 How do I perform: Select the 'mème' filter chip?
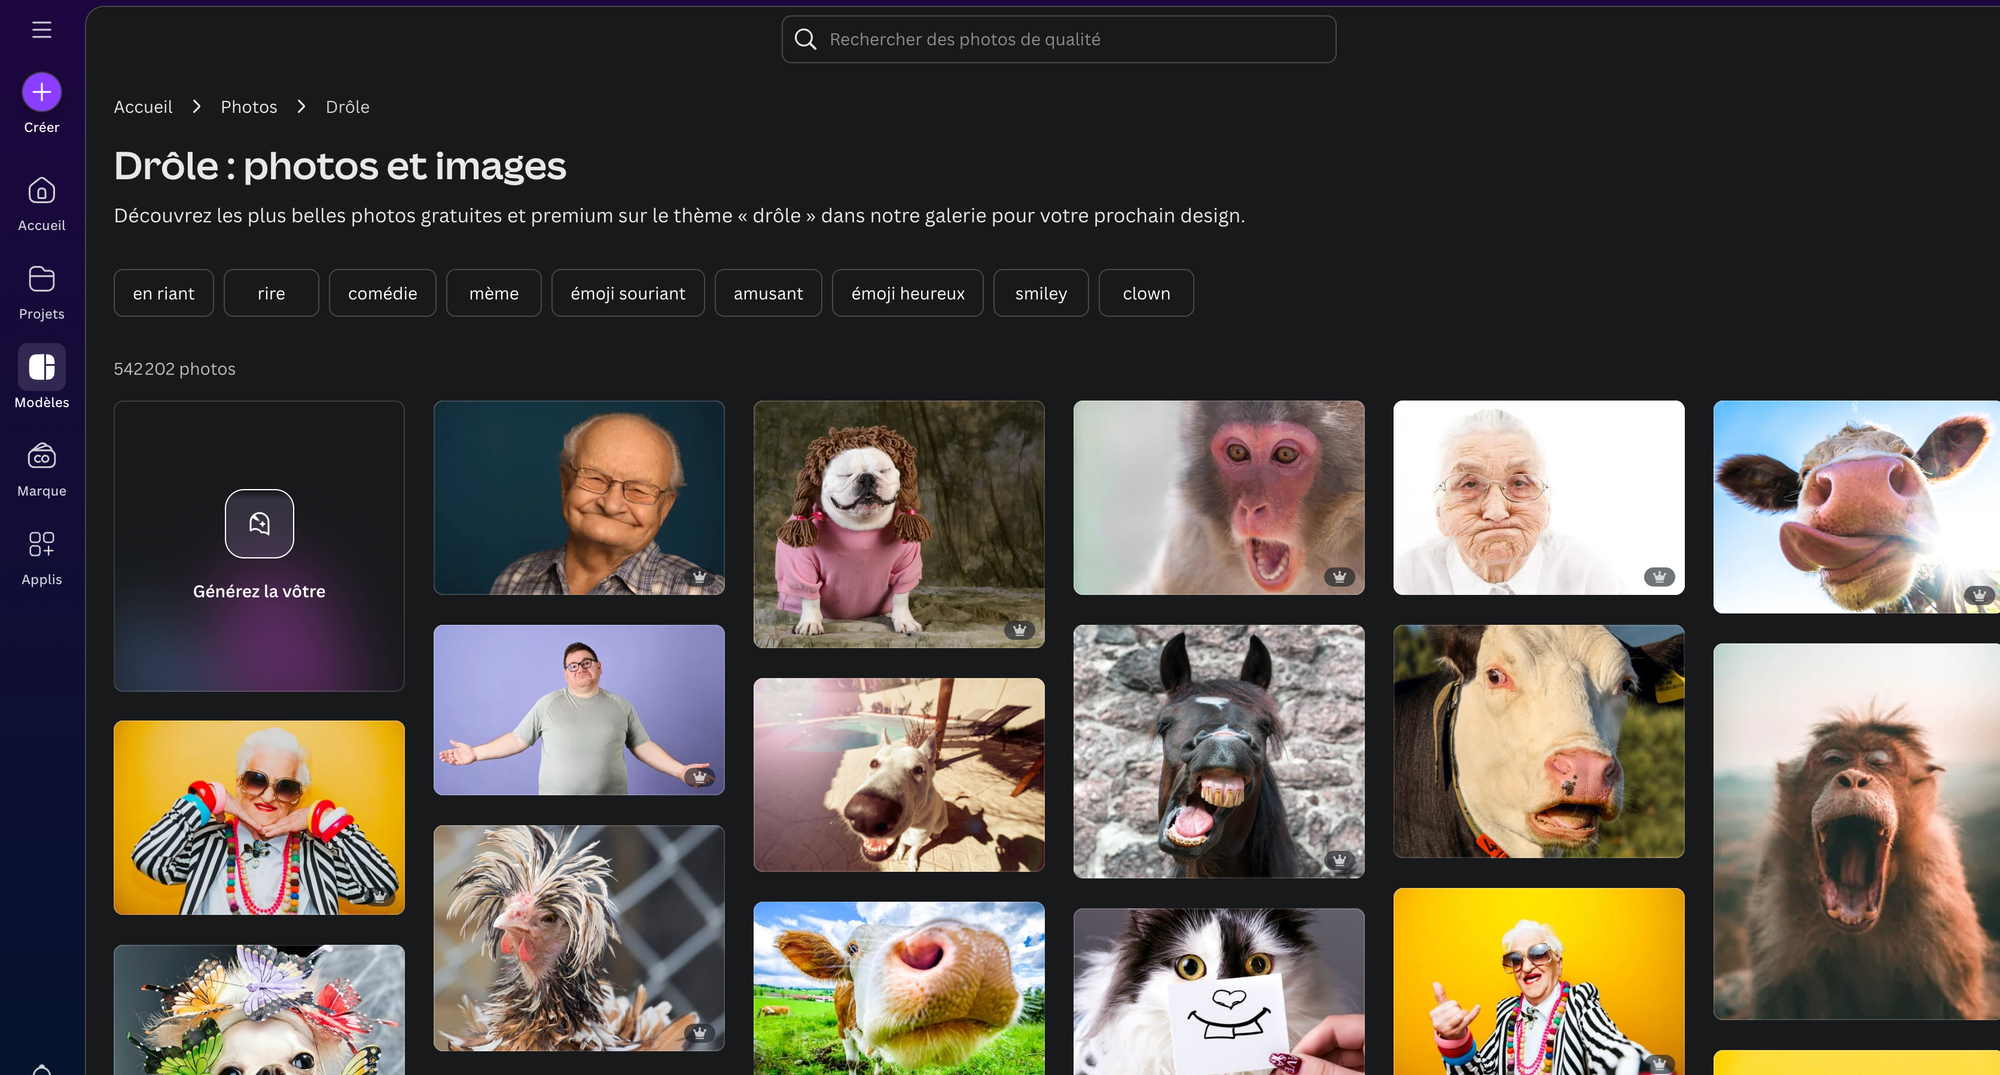click(493, 293)
